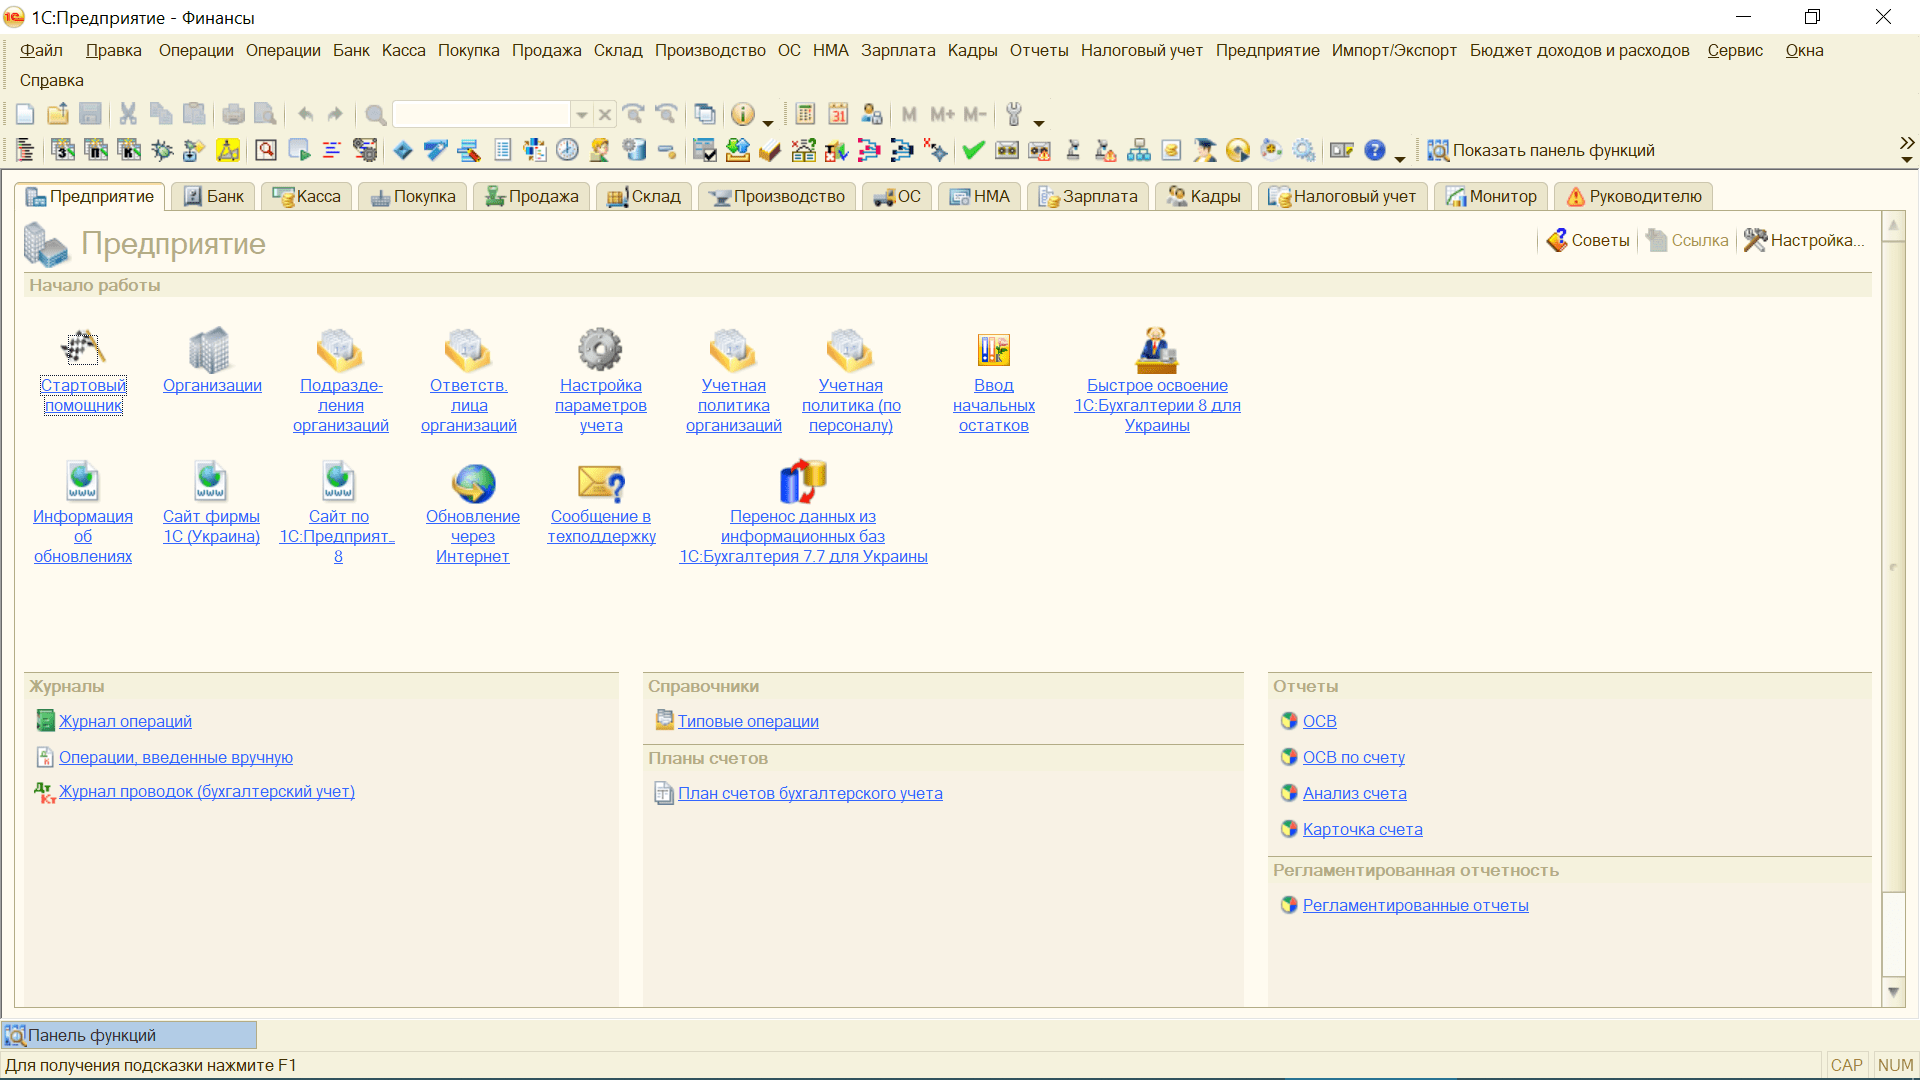
Task: Open the ОСВ по счету report link
Action: [x=1353, y=757]
